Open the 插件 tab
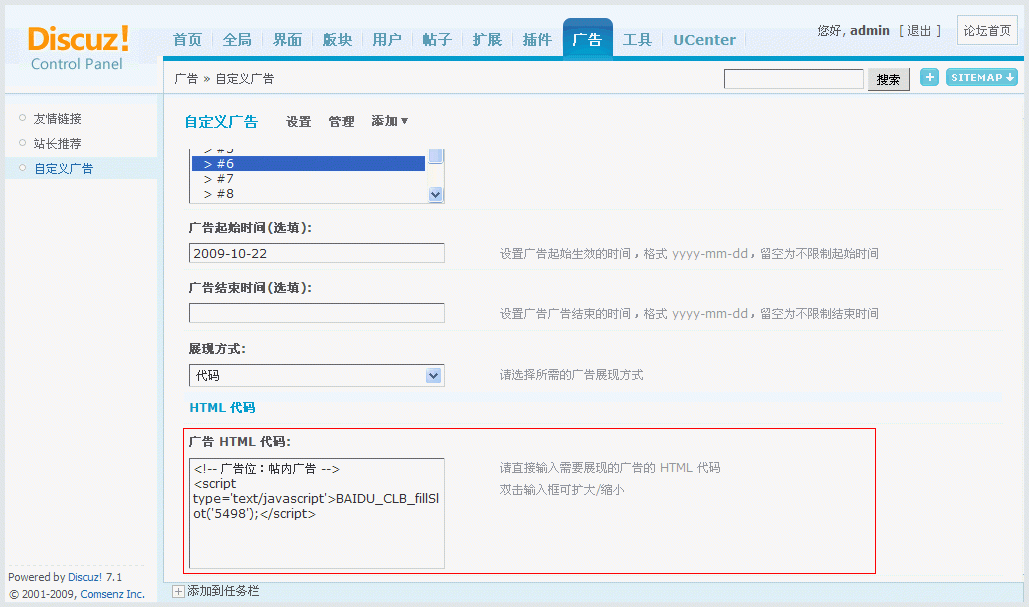Screen dimensions: 1029x607 pyautogui.click(x=537, y=40)
